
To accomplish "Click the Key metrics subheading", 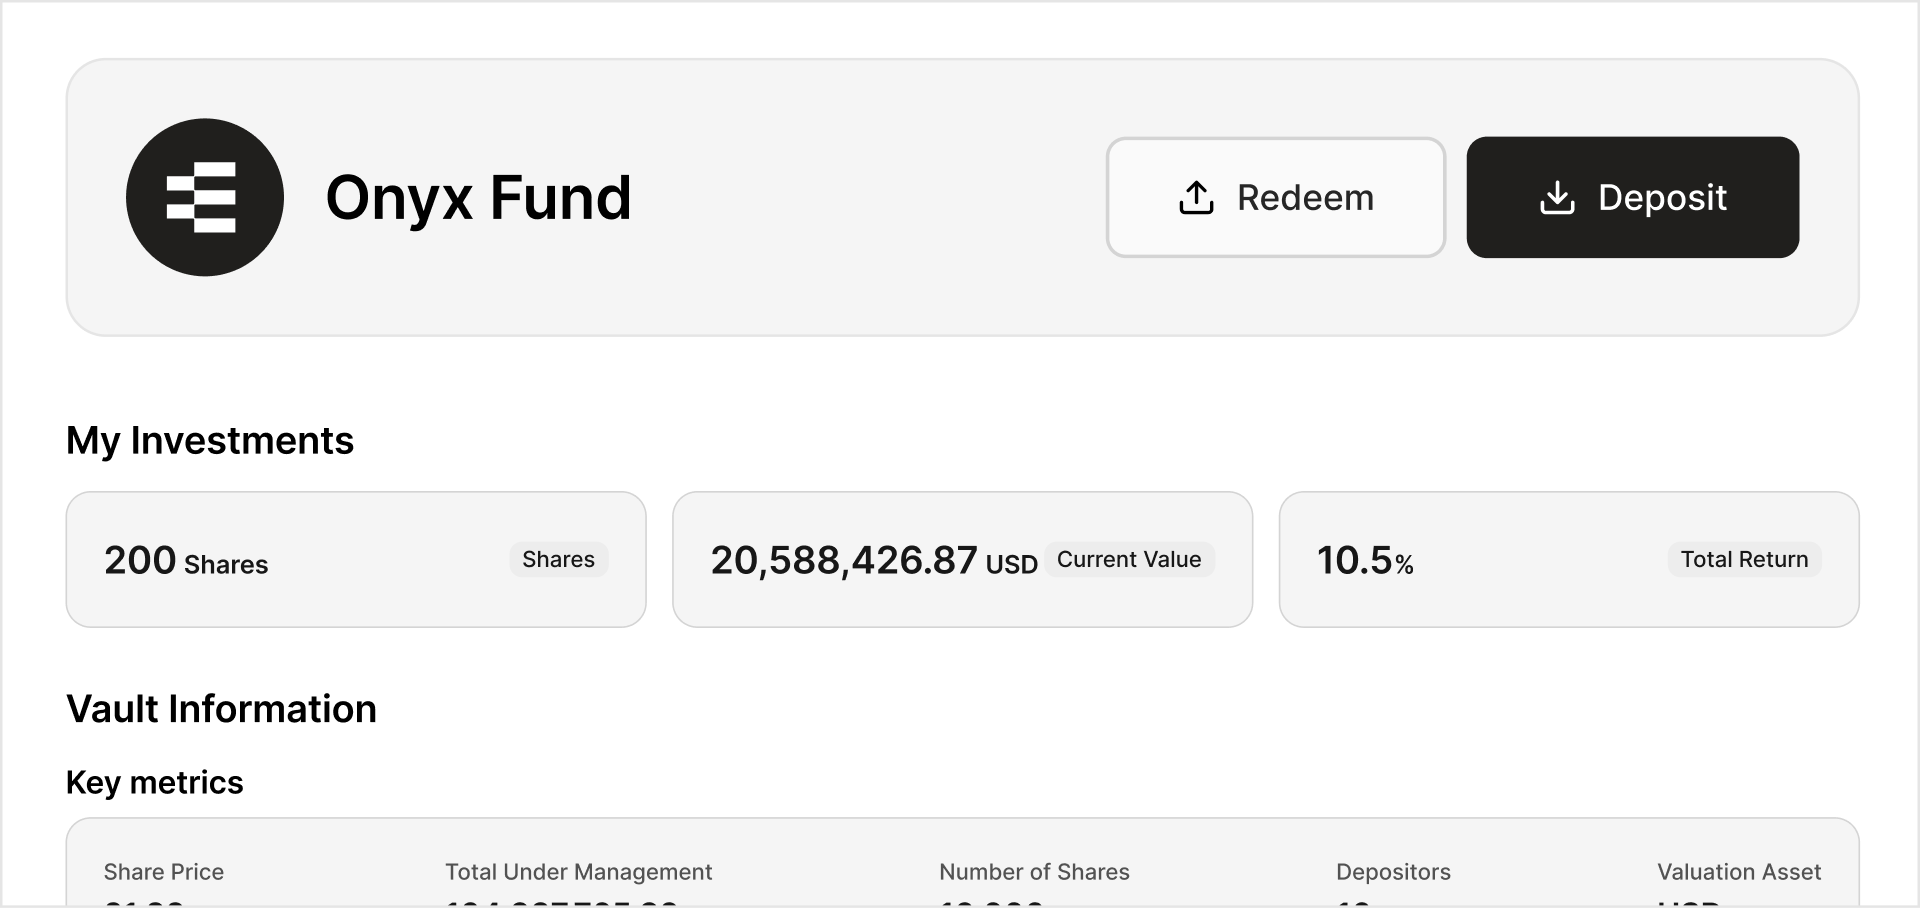I will (x=155, y=782).
